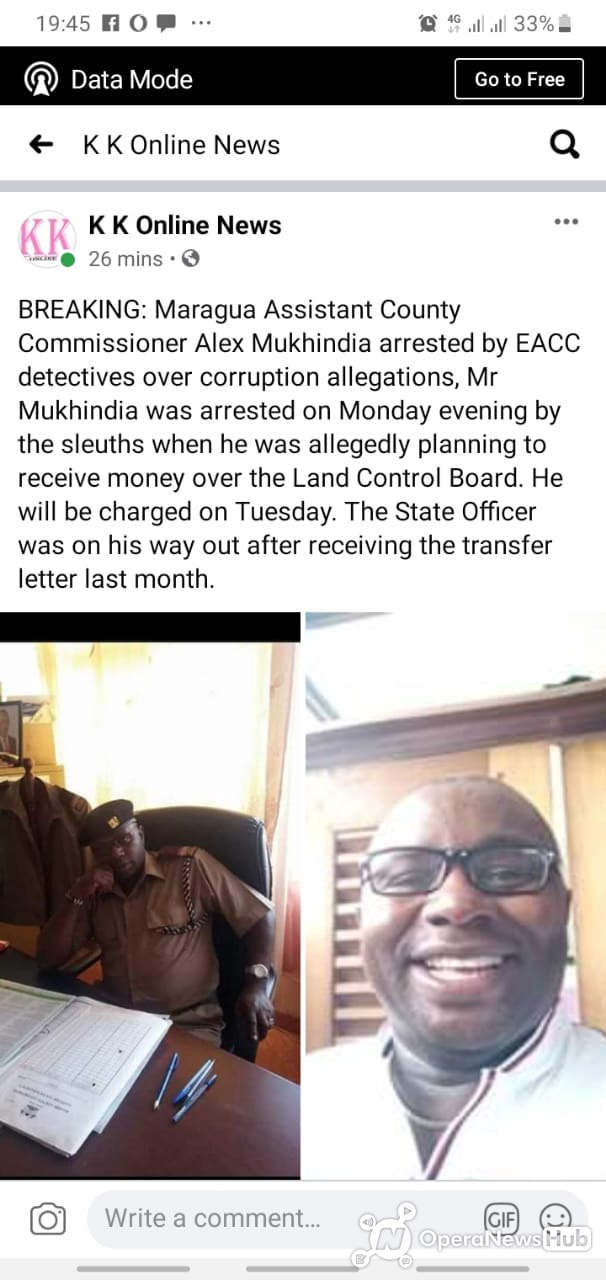
Task: Tap the post text beginning BREAKING
Action: tap(299, 443)
